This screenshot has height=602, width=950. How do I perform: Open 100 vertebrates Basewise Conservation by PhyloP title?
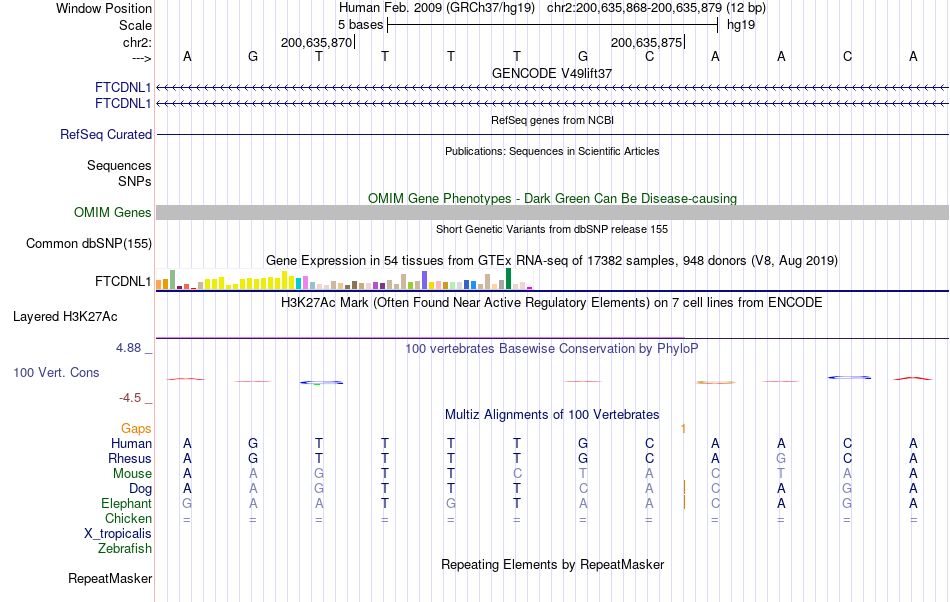[x=552, y=348]
